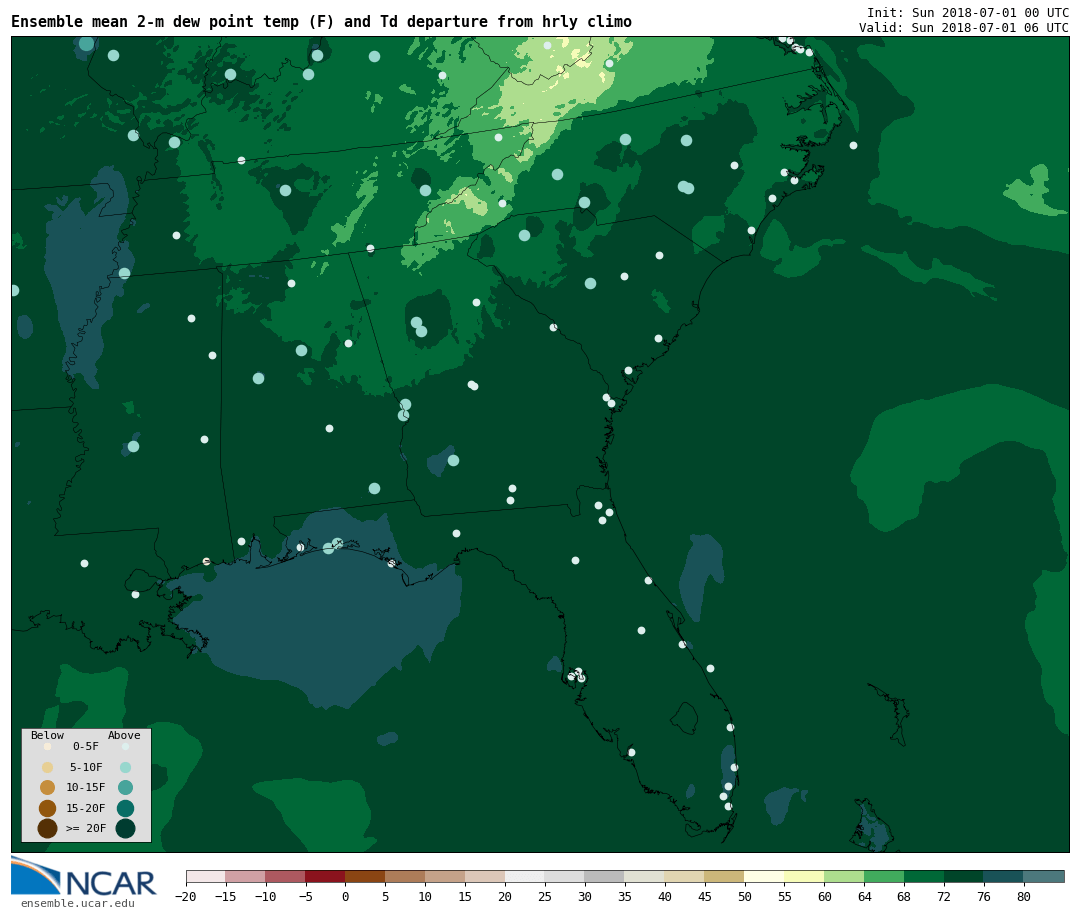This screenshot has width=1080, height=915.
Task: Click the 50 colorbar tick label
Action: point(745,896)
